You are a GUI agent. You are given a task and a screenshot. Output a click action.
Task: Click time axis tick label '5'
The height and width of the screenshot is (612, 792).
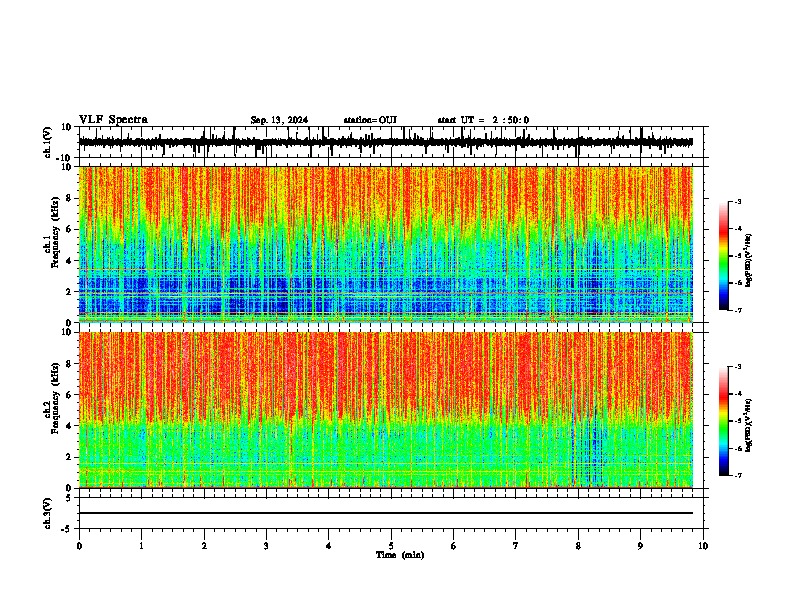[x=391, y=546]
